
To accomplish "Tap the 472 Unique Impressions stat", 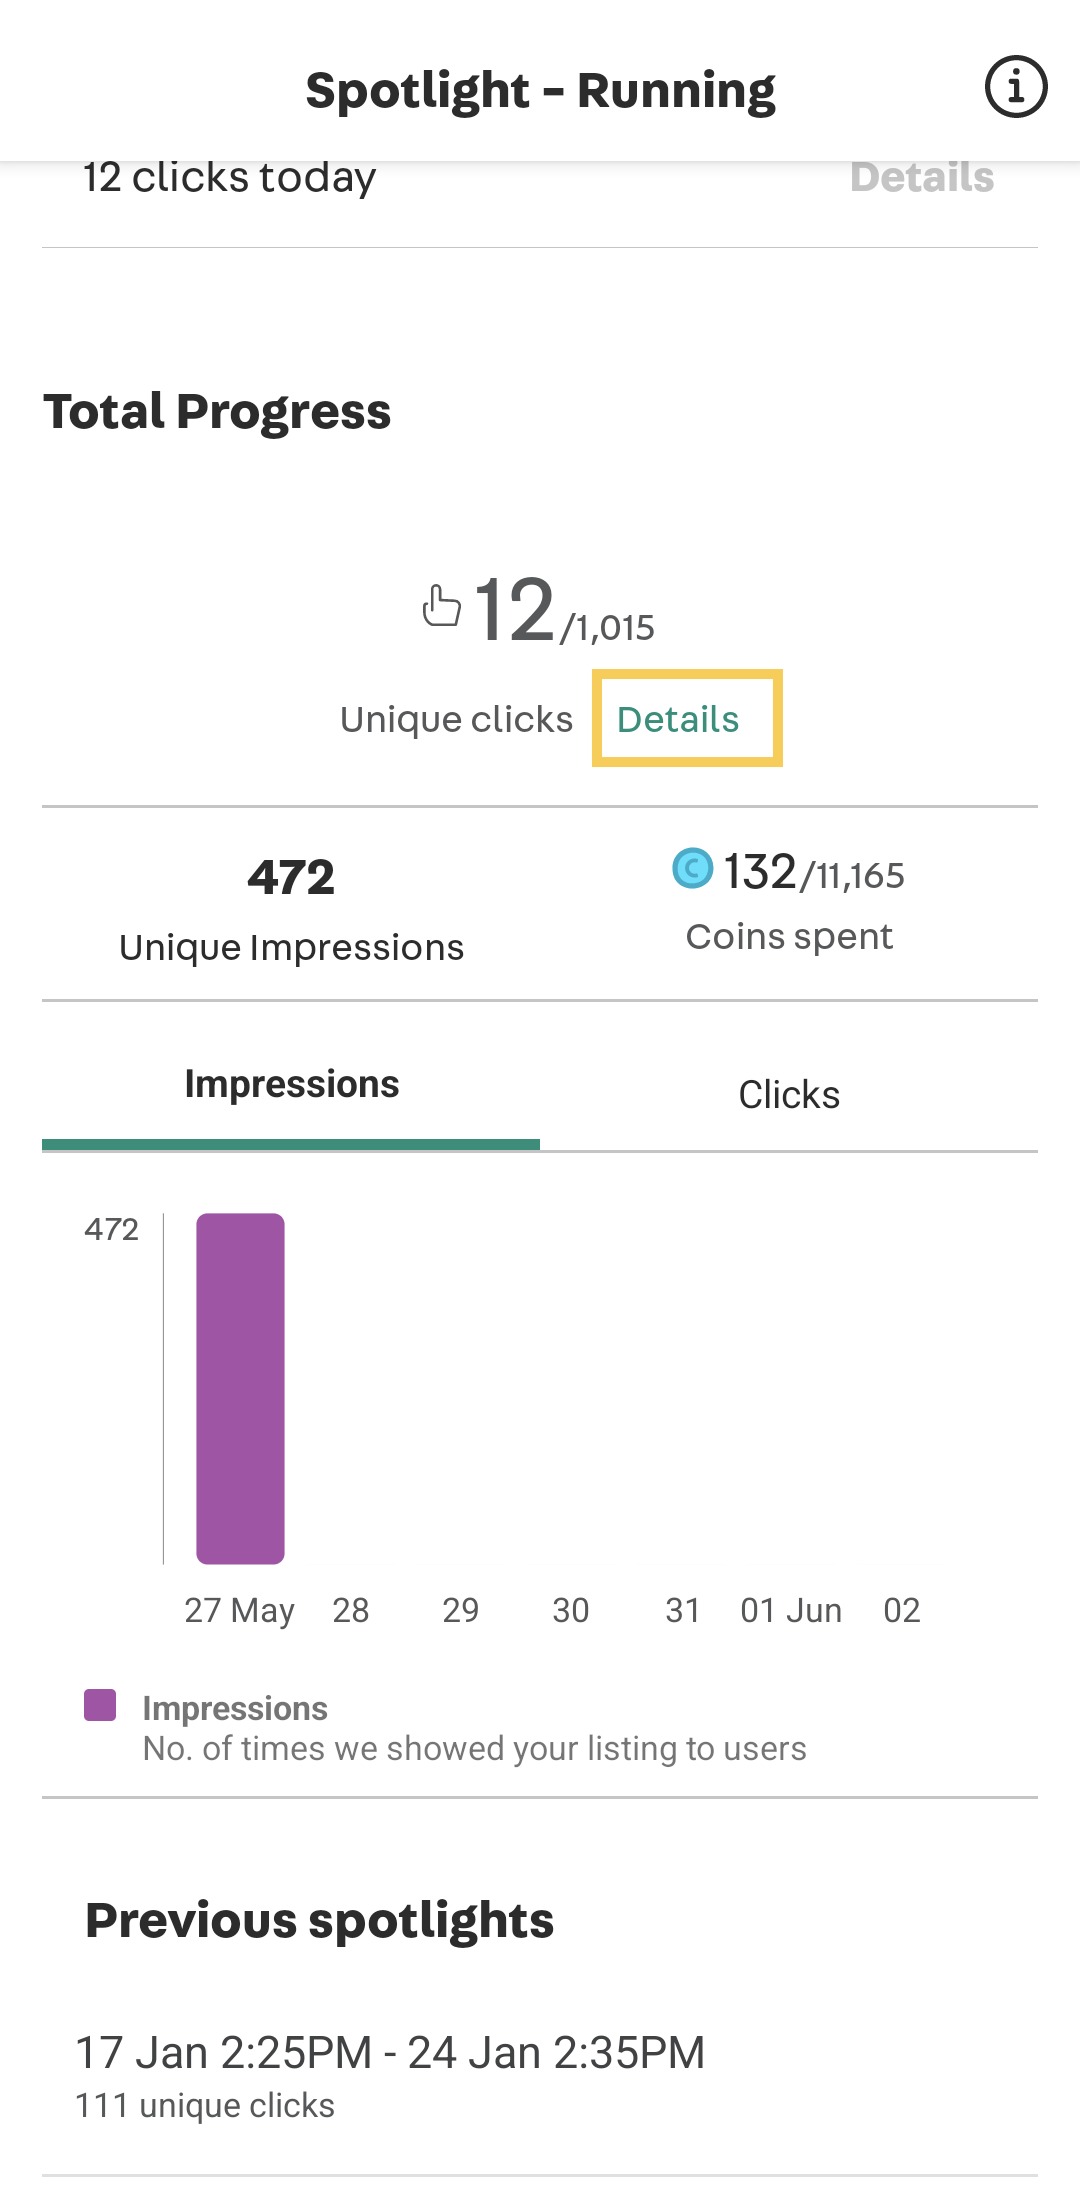I will click(x=291, y=909).
